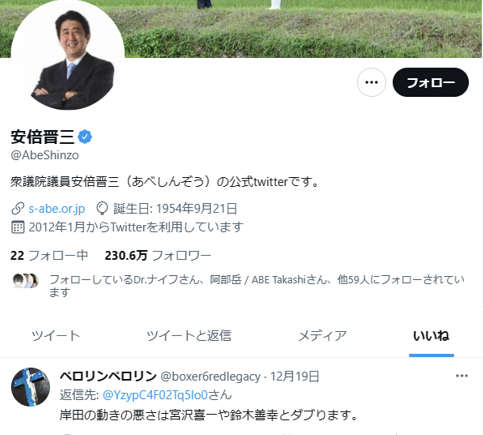Click the mutual followers avatar stack
Screen dimensions: 483x435
click(26, 281)
